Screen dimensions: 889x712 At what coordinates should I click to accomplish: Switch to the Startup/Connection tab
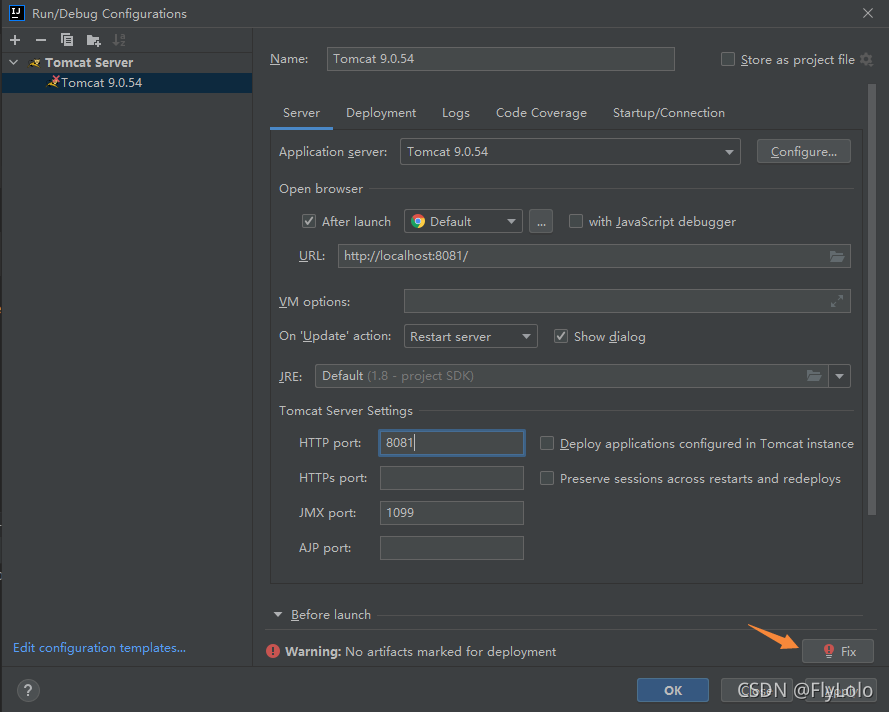coord(668,113)
